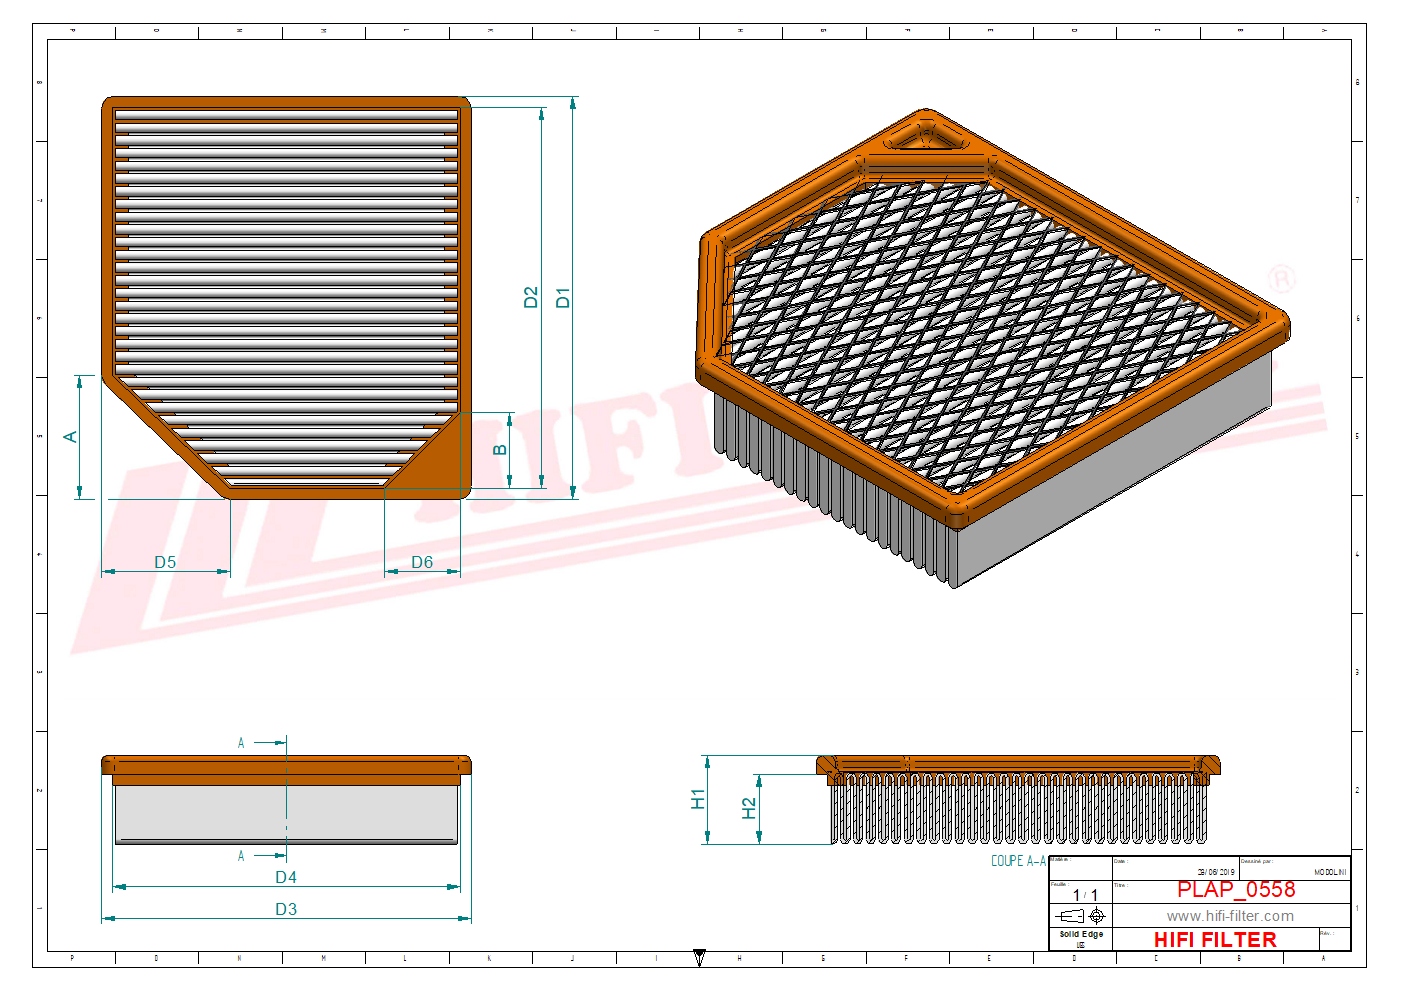The height and width of the screenshot is (993, 1401).
Task: Select the H2 height dimension label
Action: pyautogui.click(x=749, y=808)
